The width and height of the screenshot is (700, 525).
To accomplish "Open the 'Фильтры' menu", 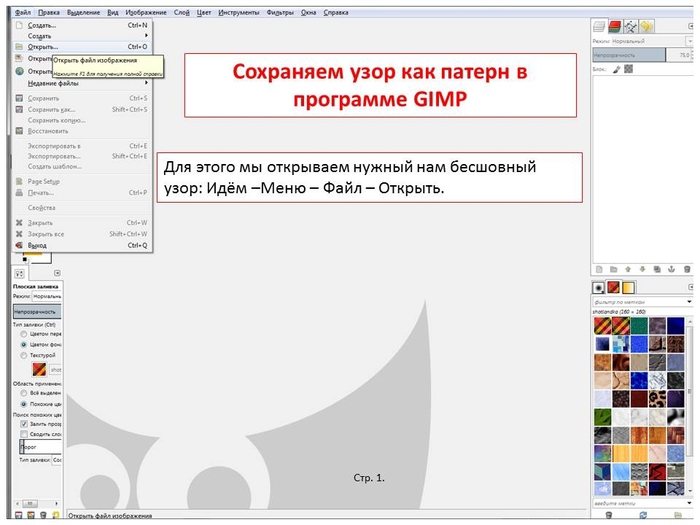I will [280, 12].
